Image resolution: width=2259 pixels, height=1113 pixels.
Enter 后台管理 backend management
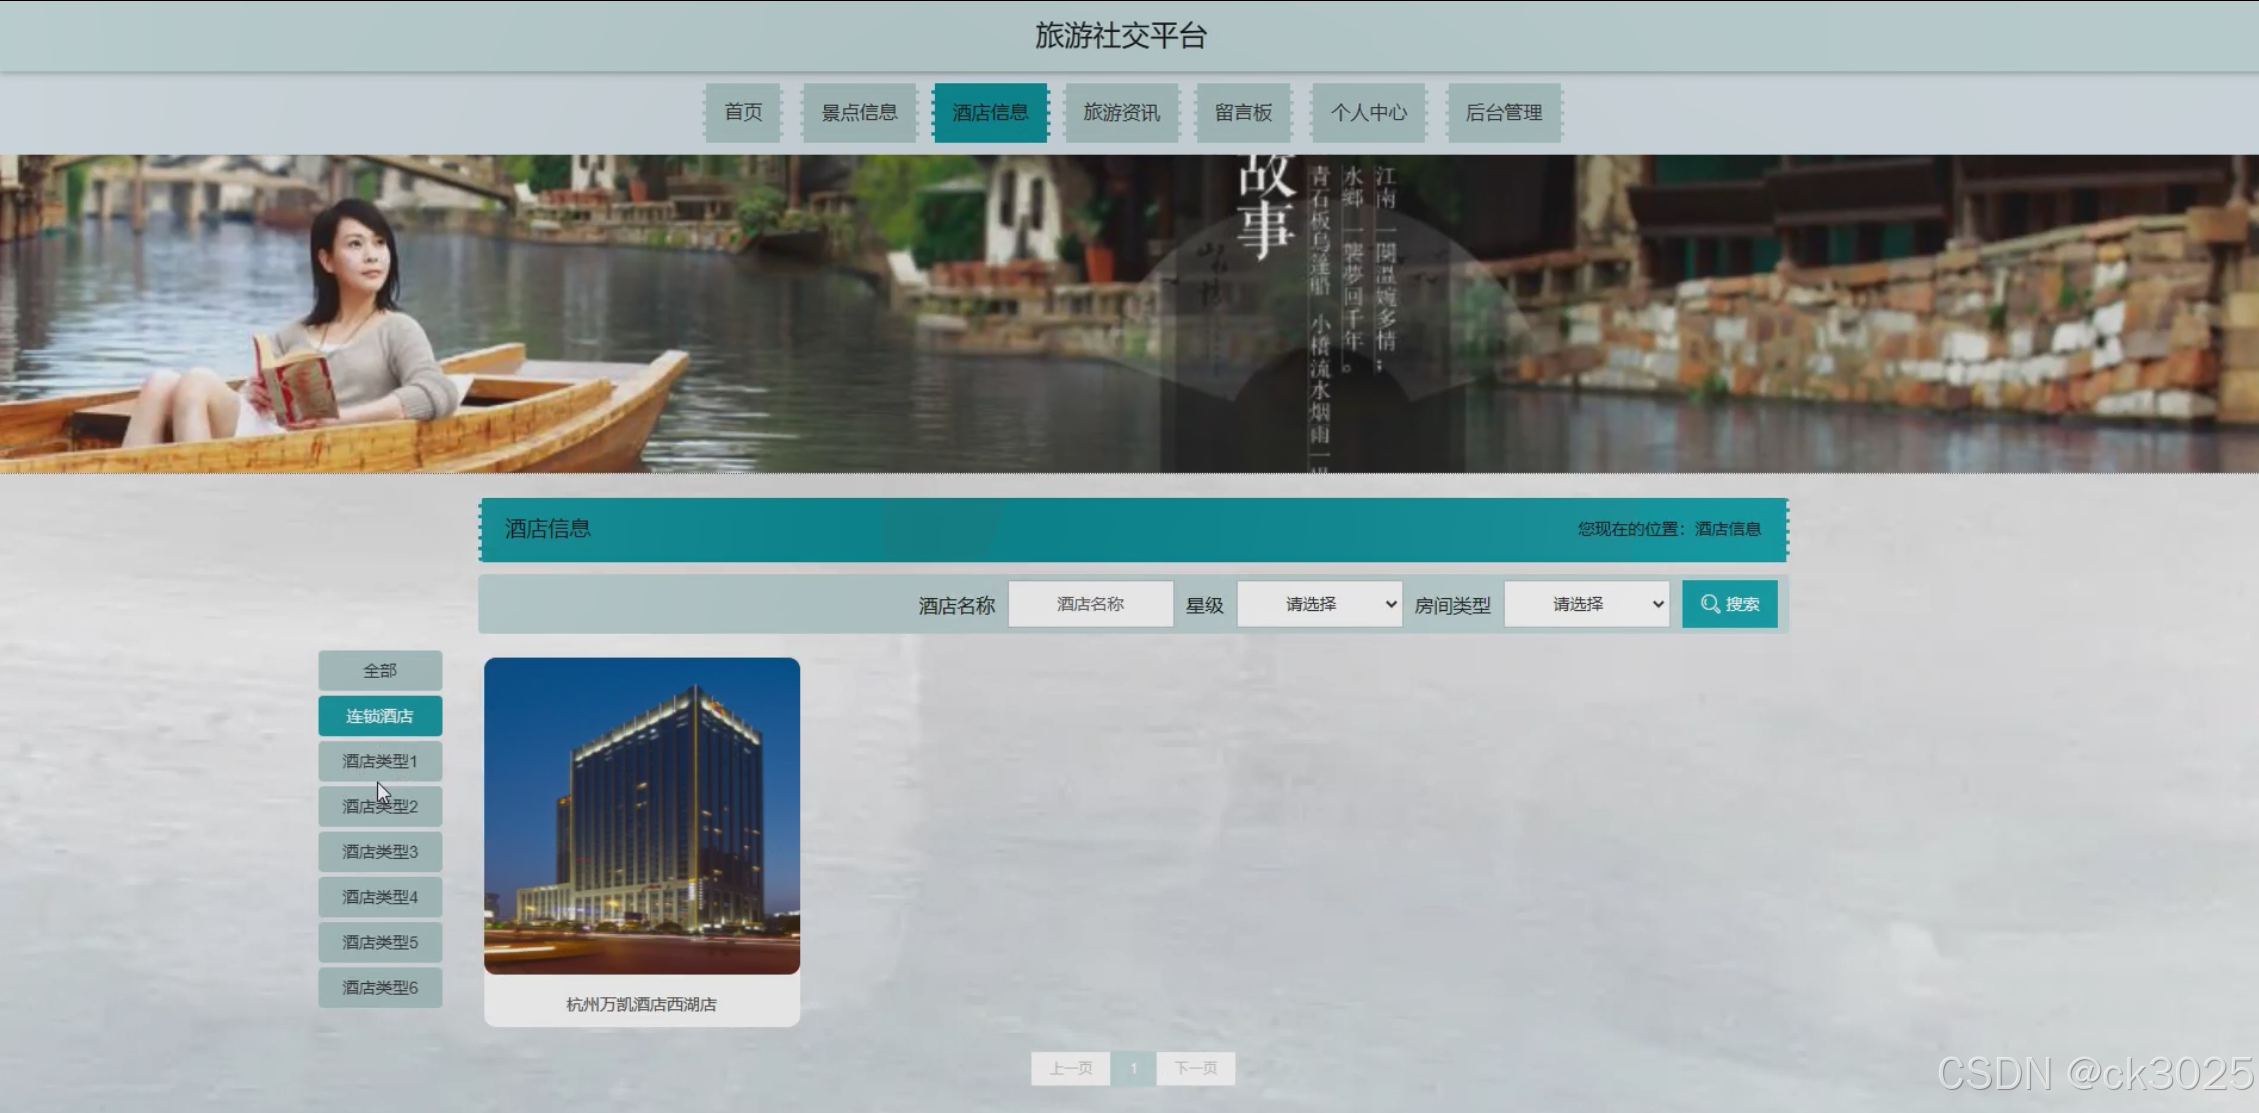(1503, 112)
